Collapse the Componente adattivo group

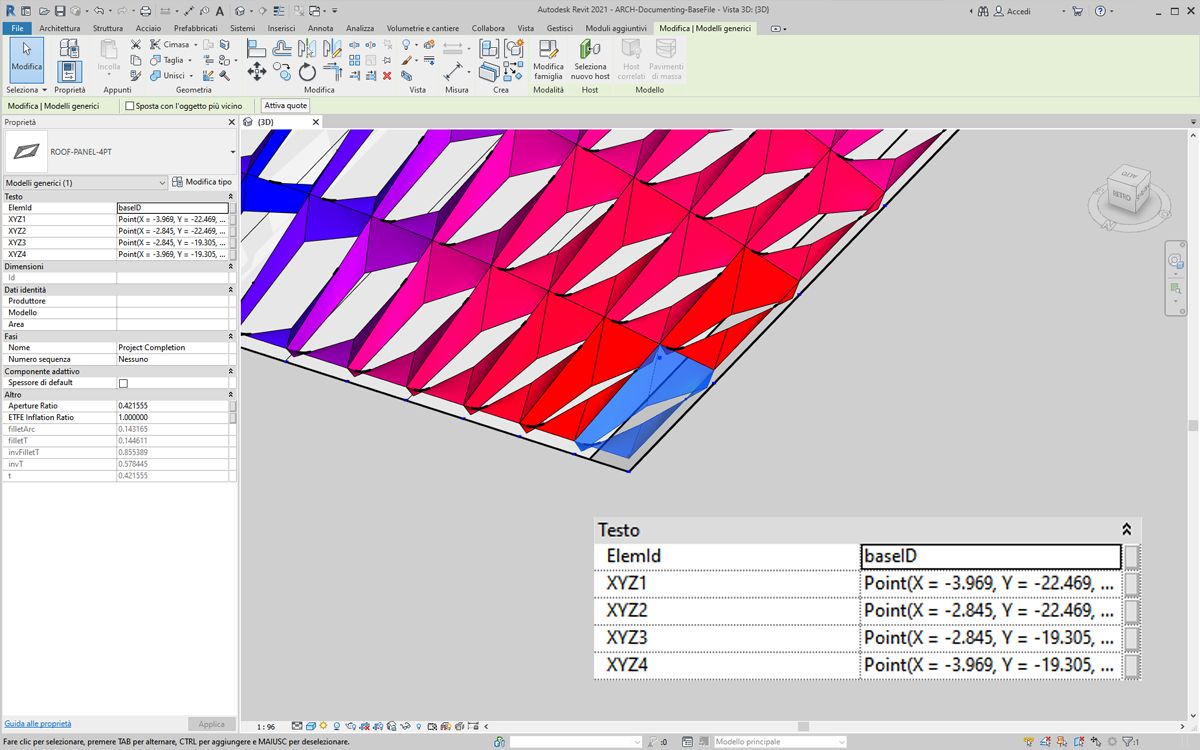(x=231, y=371)
